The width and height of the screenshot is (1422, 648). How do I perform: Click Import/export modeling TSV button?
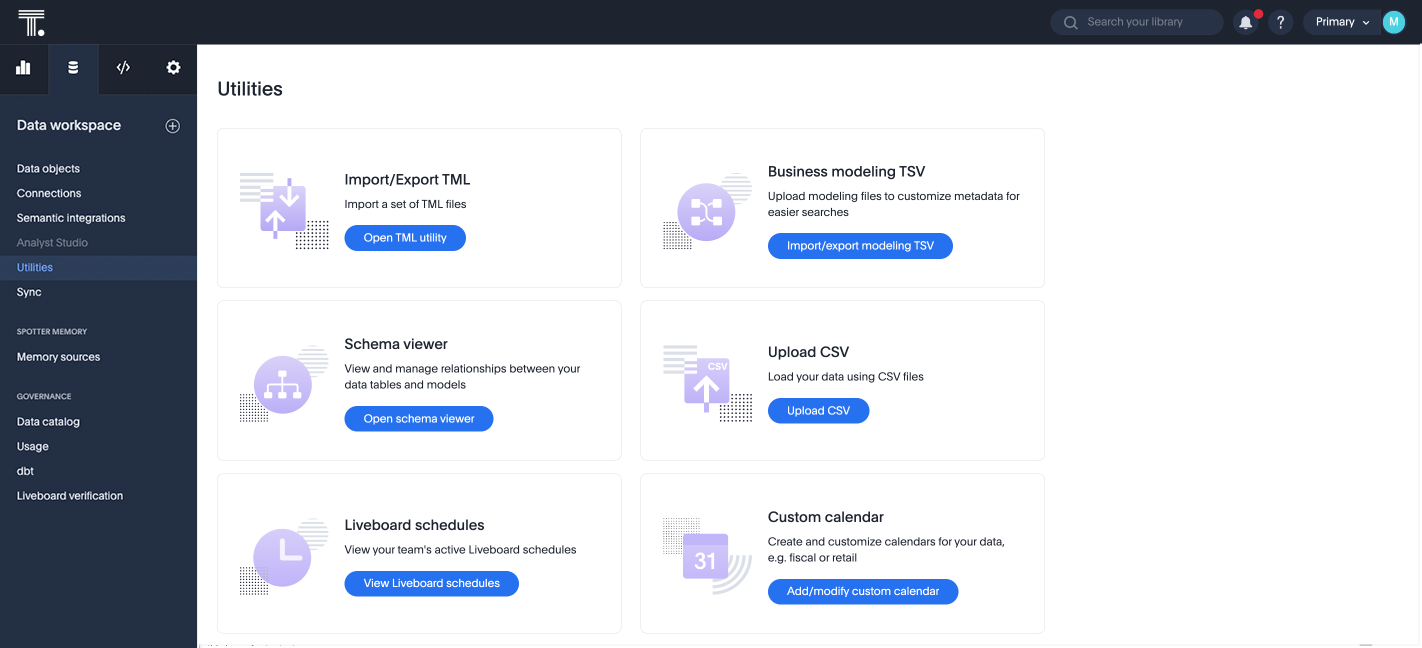(860, 246)
